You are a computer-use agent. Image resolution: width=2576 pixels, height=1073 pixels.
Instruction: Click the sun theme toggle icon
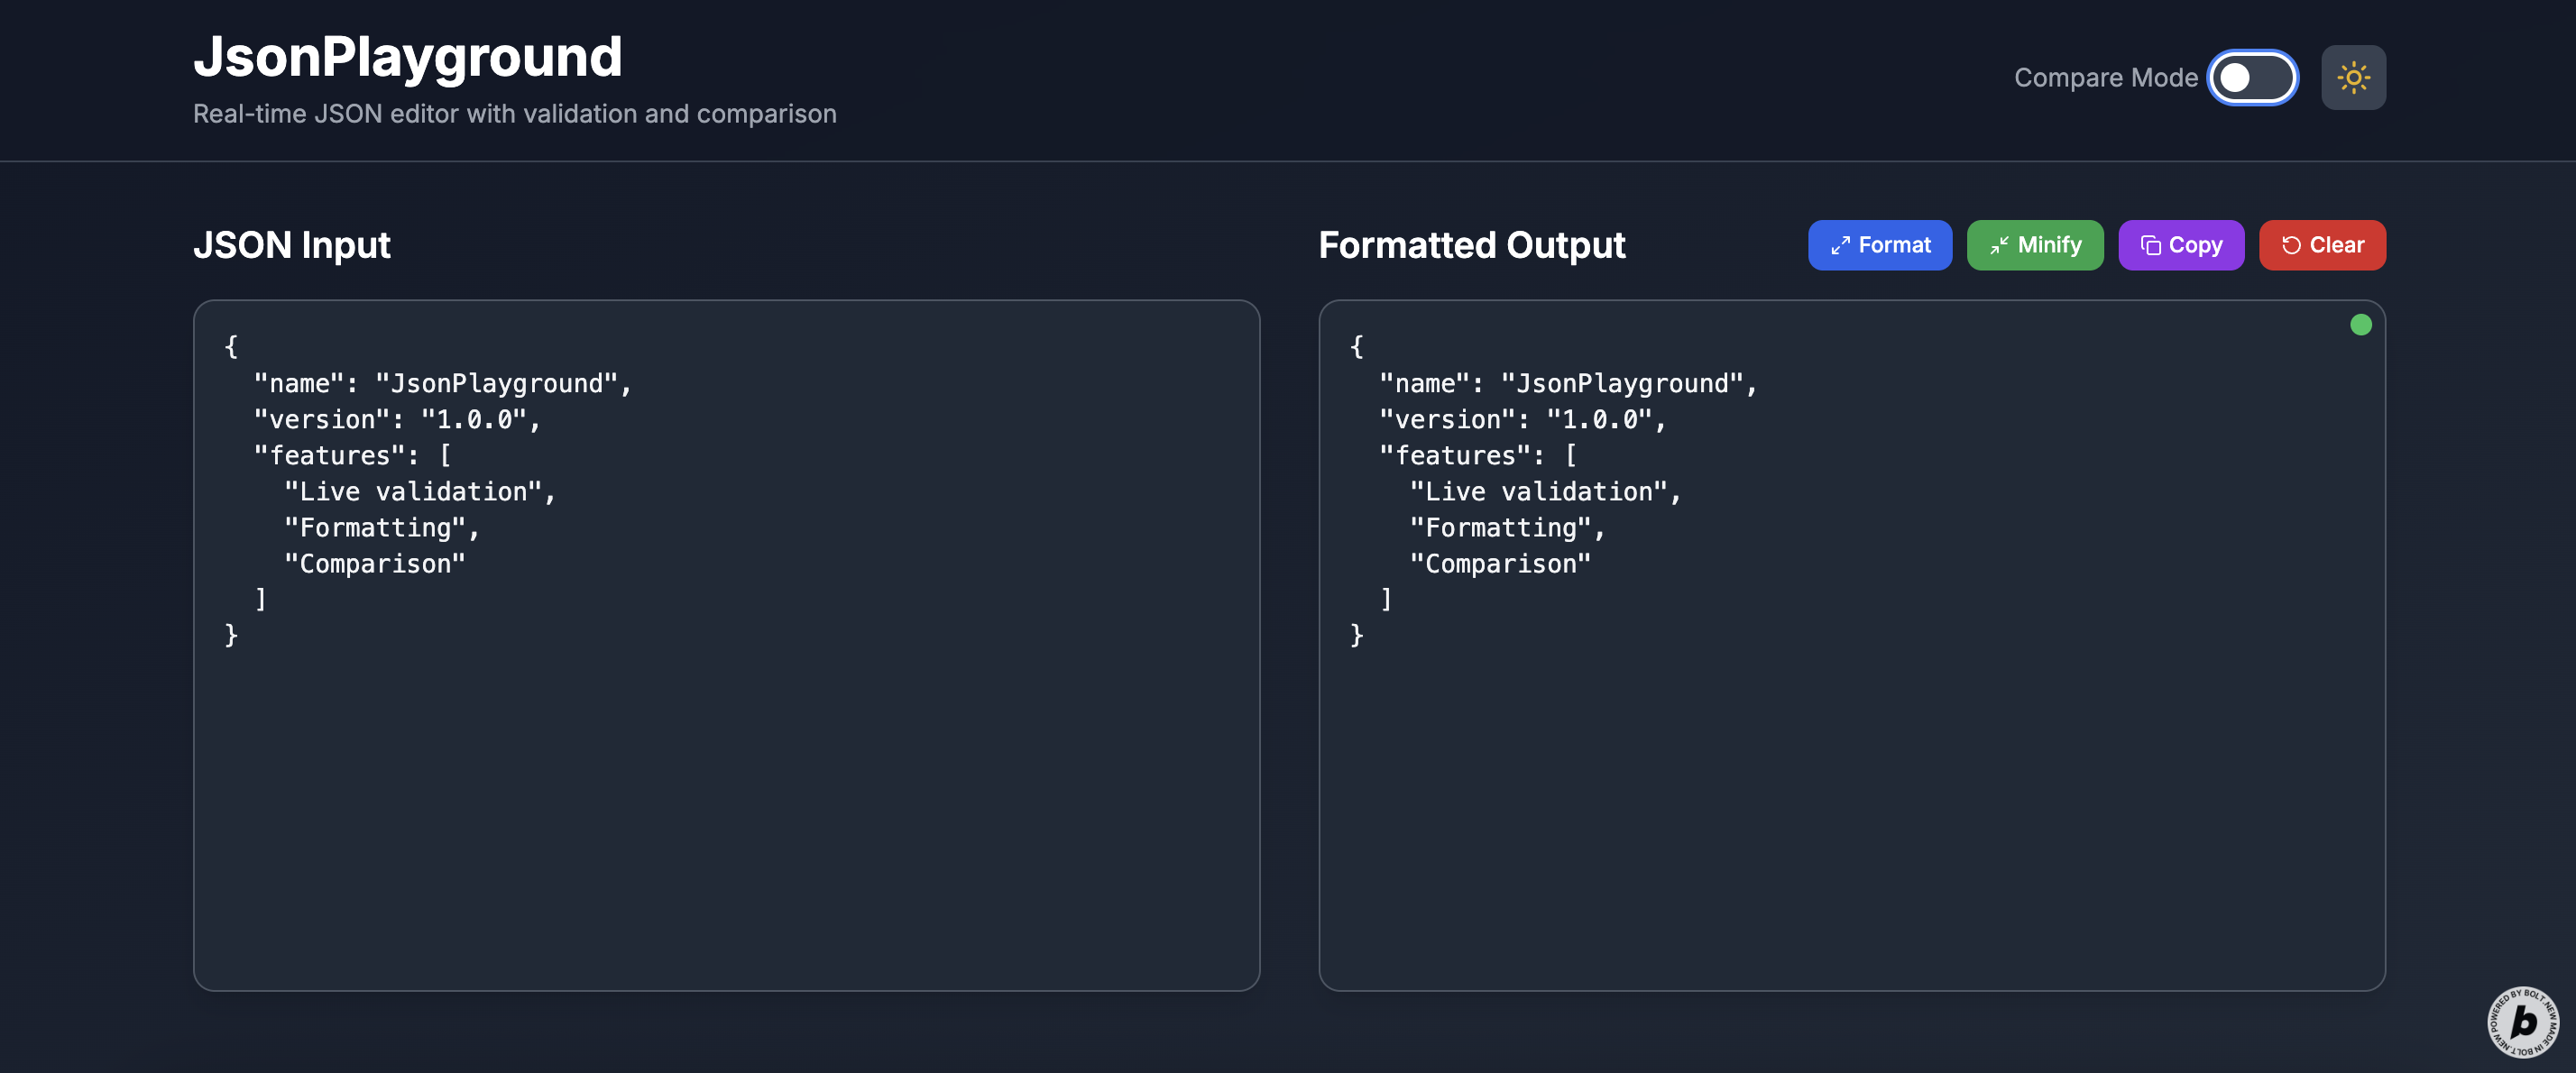coord(2353,77)
